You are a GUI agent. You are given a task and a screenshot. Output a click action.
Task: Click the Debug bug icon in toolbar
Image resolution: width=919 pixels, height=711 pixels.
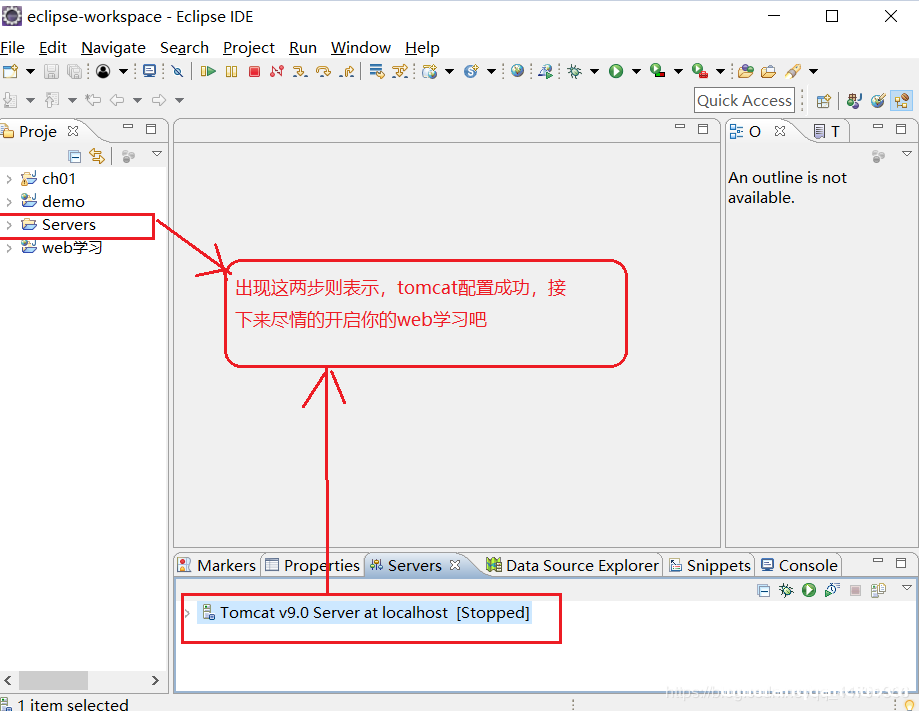pyautogui.click(x=574, y=71)
